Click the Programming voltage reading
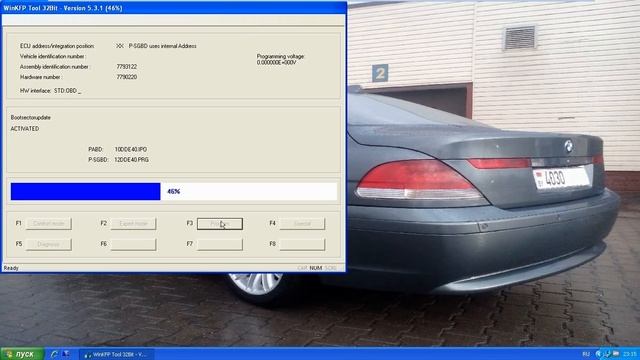This screenshot has width=640, height=360. (x=280, y=60)
